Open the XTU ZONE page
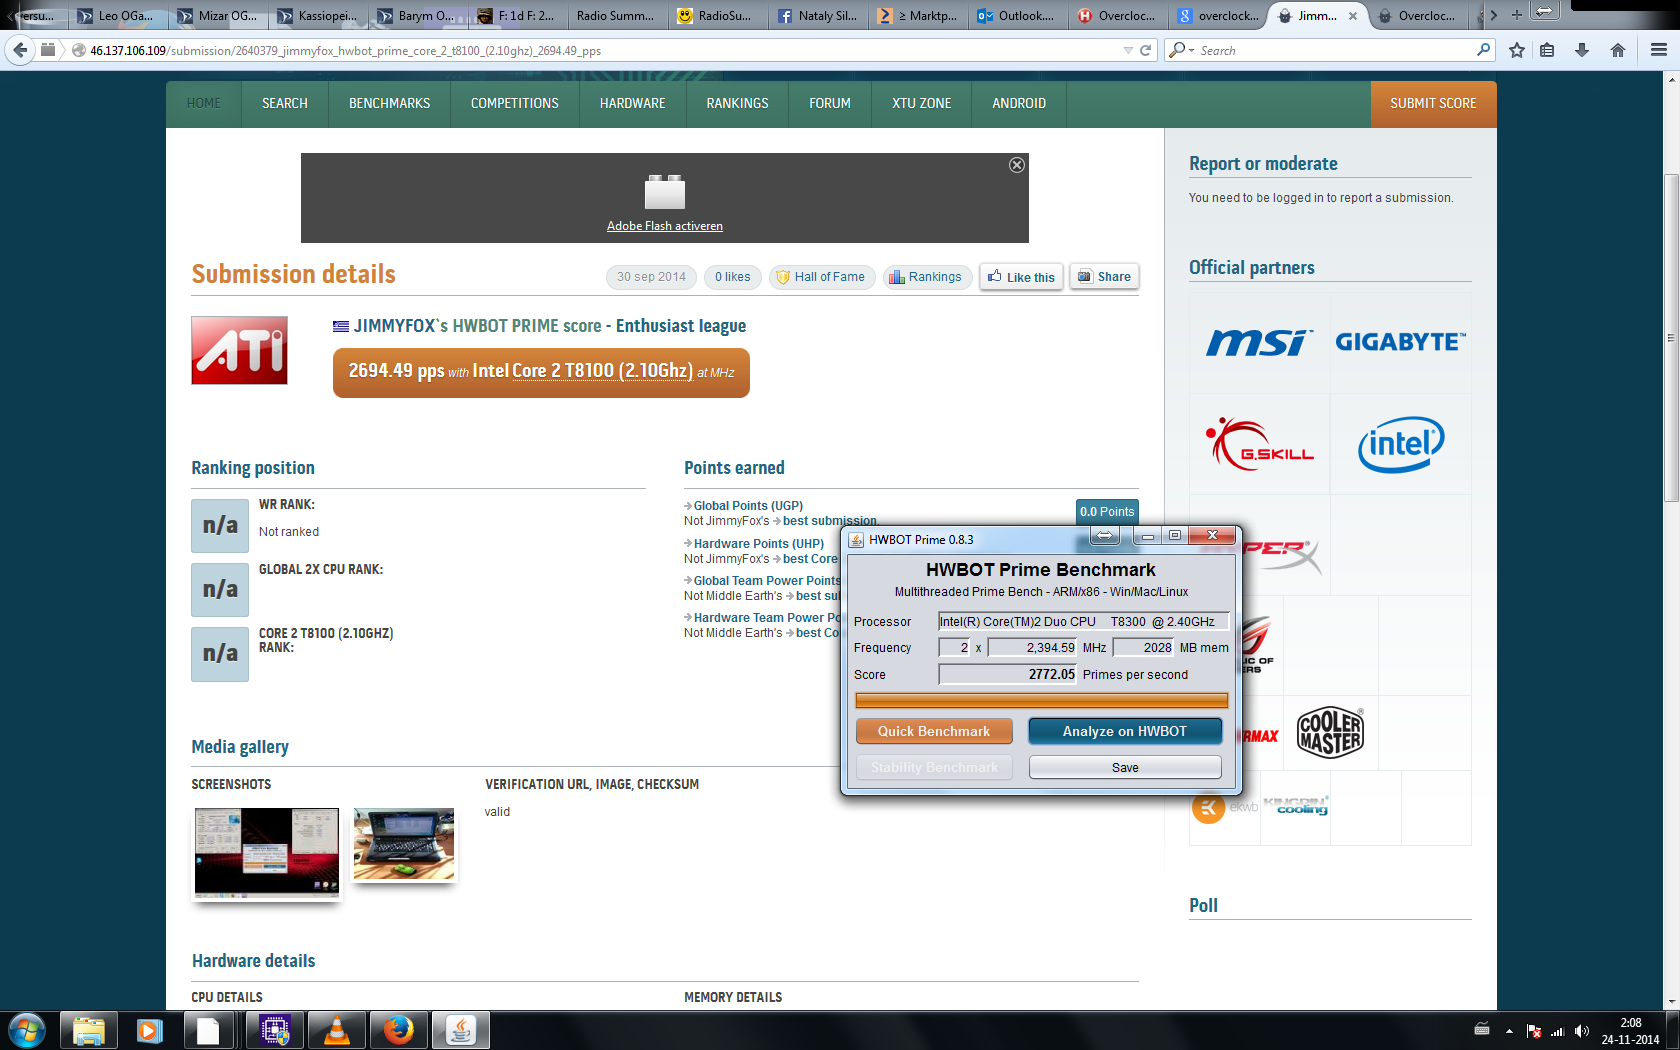The width and height of the screenshot is (1680, 1050). coord(922,104)
